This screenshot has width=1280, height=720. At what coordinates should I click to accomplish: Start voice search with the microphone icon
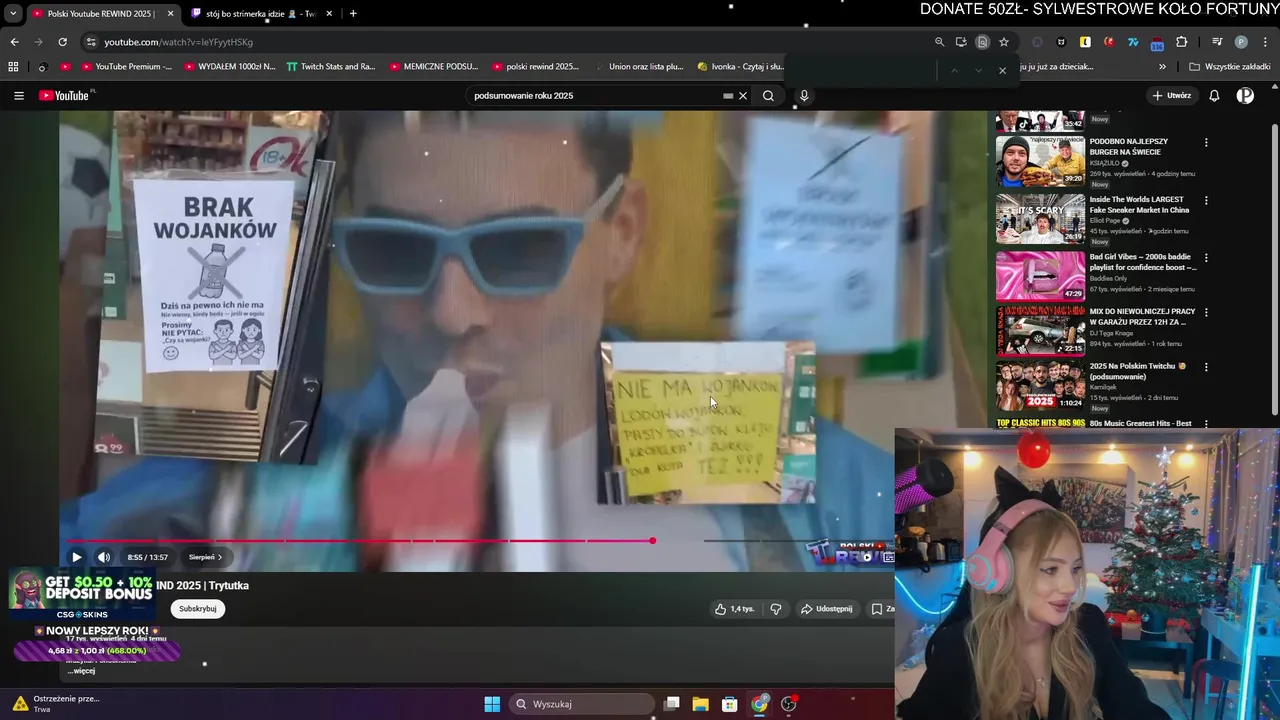(804, 96)
